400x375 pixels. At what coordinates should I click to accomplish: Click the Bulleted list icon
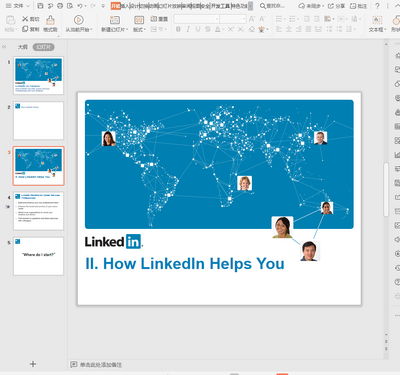(279, 19)
